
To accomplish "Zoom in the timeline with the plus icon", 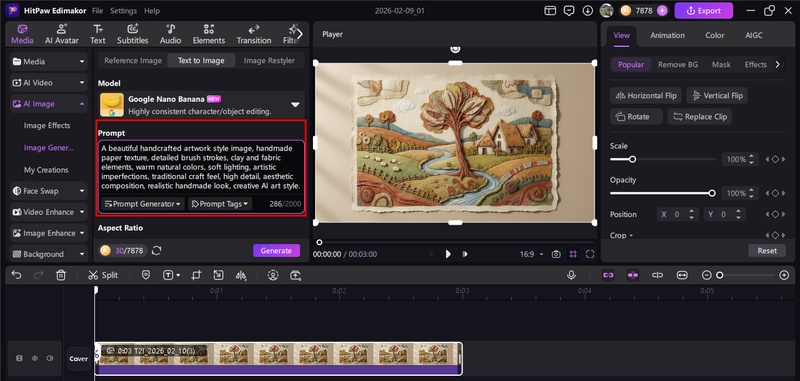I will click(784, 275).
